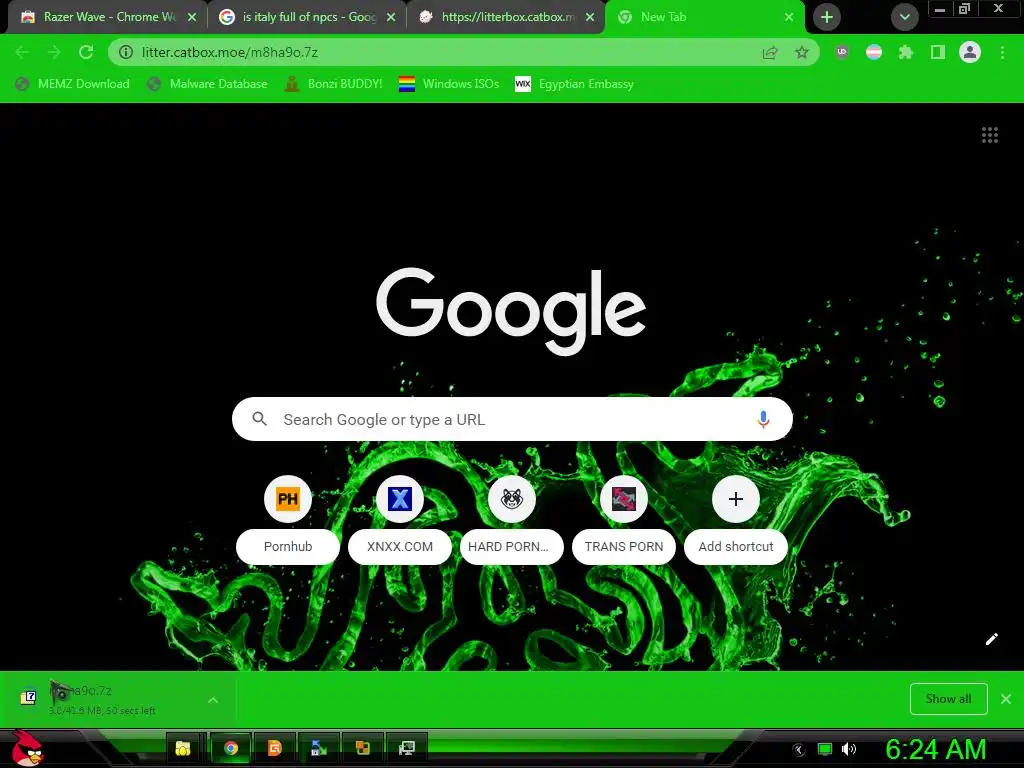The image size is (1024, 768).
Task: Open the Extensions puzzle menu
Action: point(906,52)
